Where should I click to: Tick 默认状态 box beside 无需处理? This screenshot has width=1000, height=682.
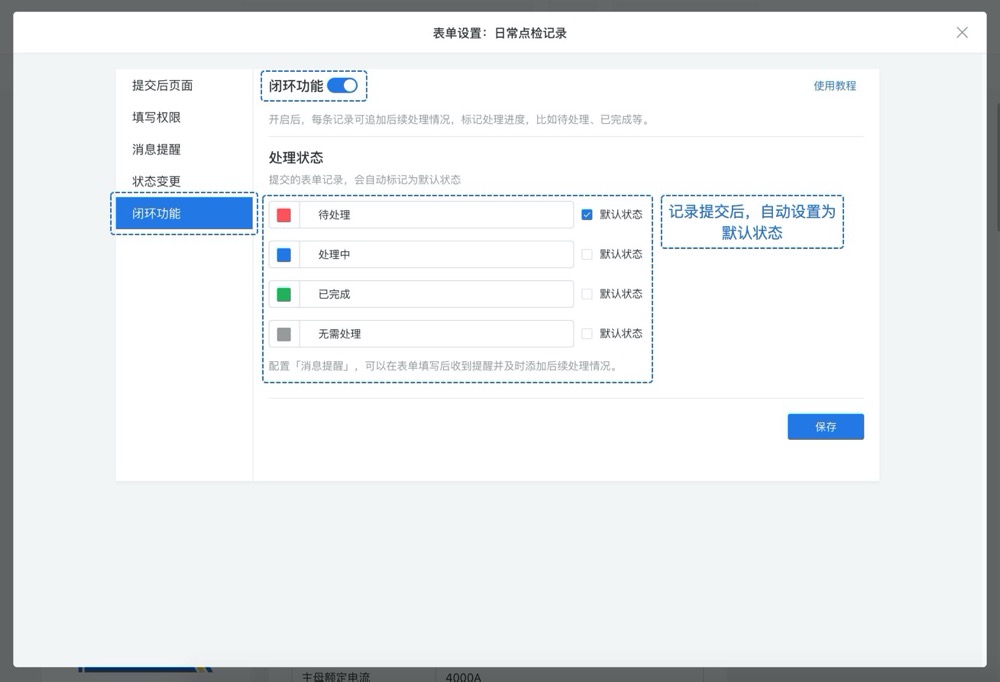pos(587,334)
